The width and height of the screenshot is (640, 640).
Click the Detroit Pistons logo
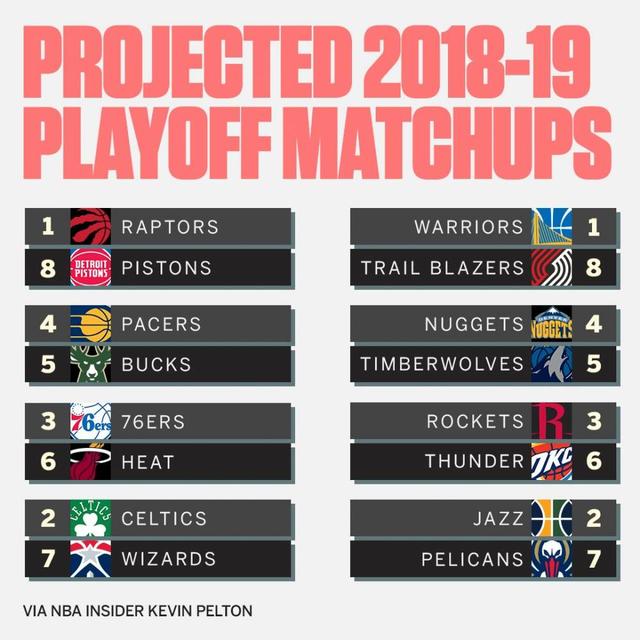pyautogui.click(x=91, y=267)
